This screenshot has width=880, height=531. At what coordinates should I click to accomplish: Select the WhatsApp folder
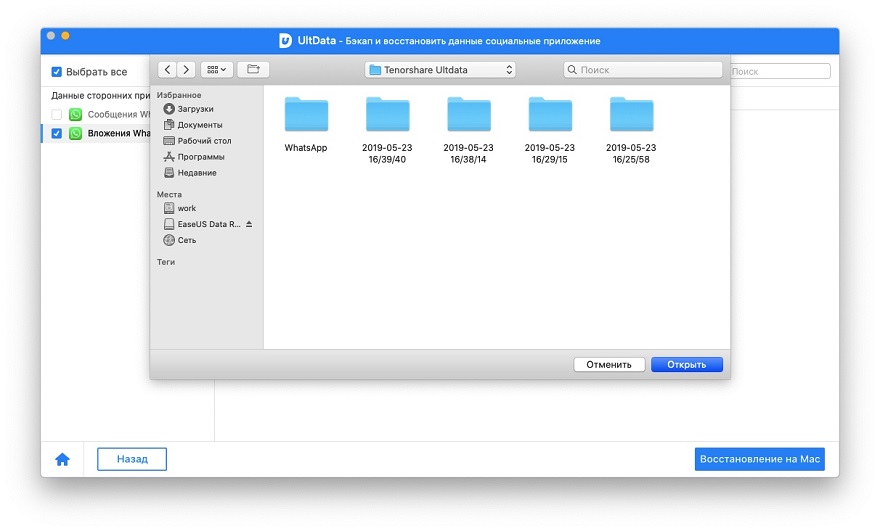306,125
